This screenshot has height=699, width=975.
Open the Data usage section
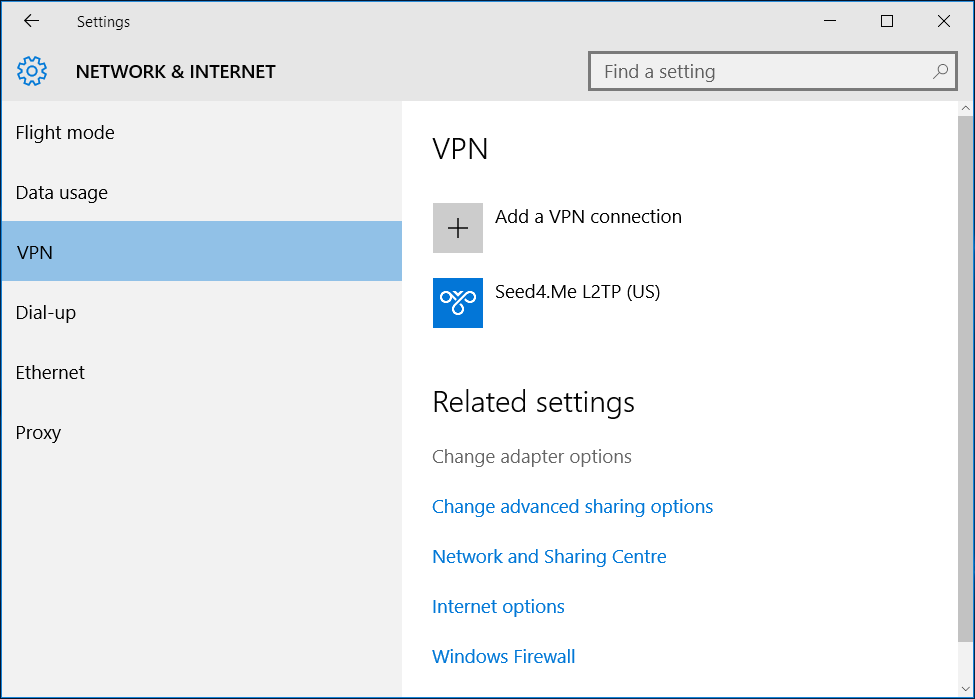coord(61,192)
